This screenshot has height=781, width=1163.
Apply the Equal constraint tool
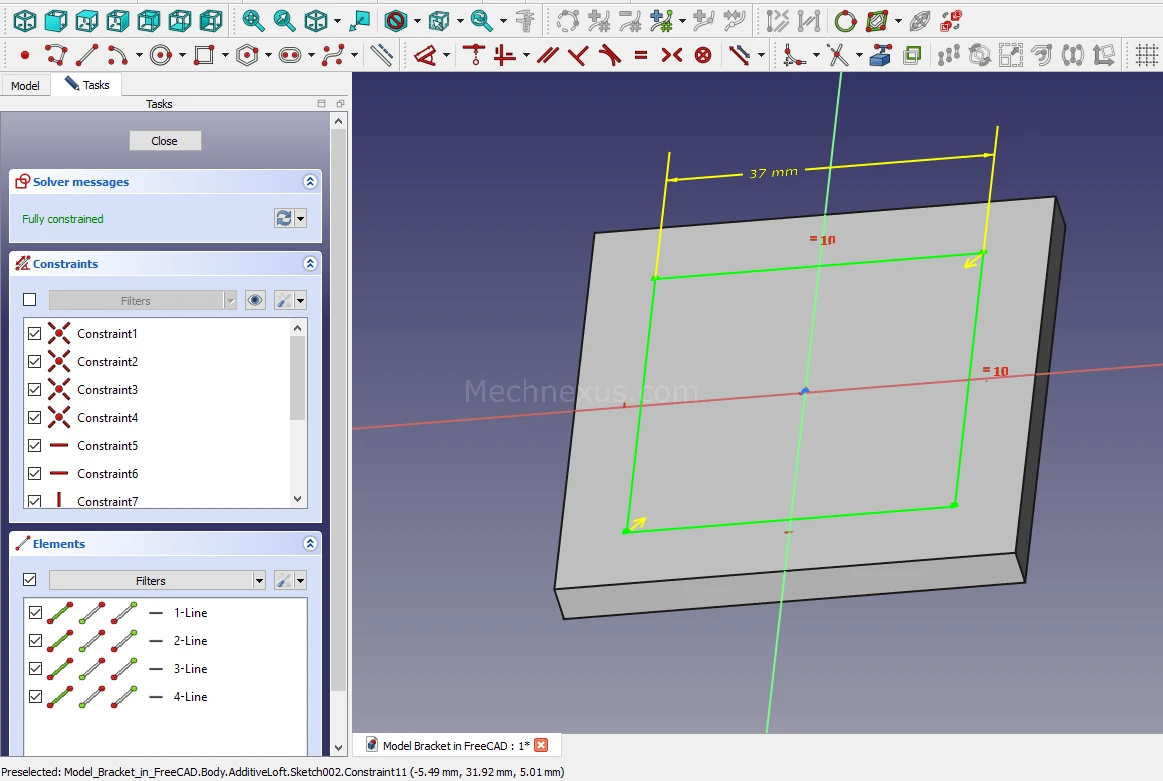641,55
